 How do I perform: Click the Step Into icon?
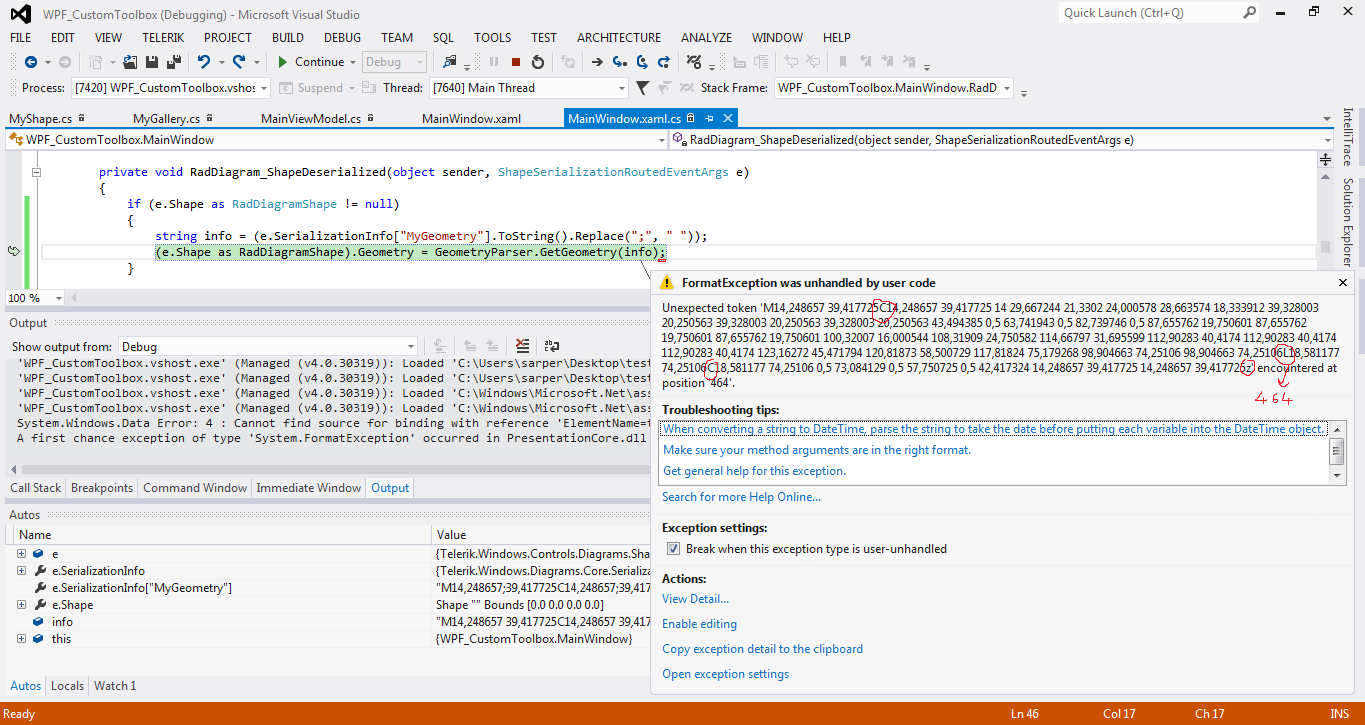click(620, 62)
